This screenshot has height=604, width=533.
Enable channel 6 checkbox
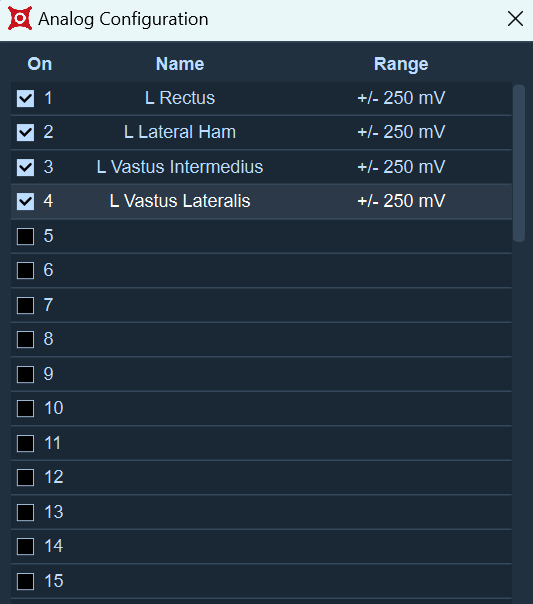25,270
